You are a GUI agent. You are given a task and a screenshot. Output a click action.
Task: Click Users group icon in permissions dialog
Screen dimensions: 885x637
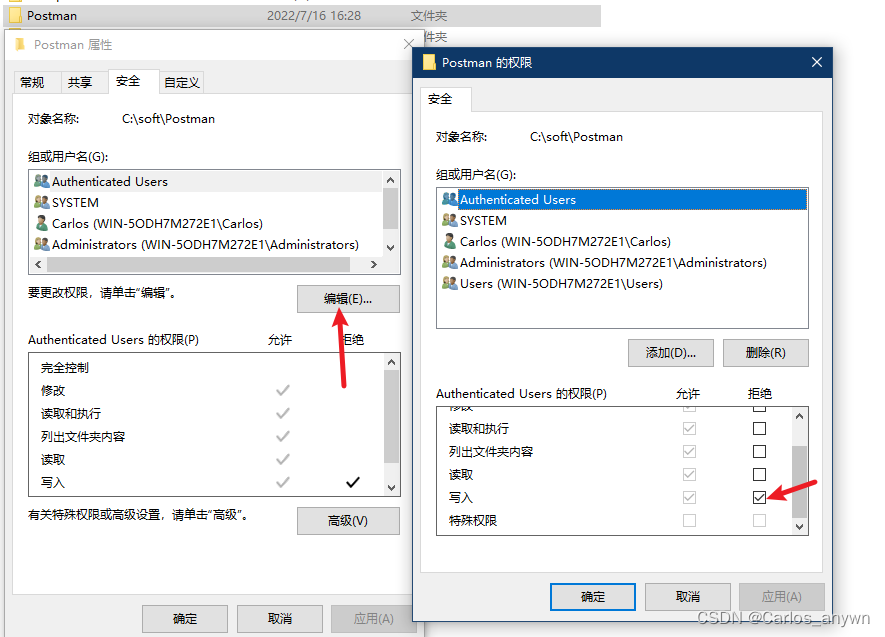[450, 283]
